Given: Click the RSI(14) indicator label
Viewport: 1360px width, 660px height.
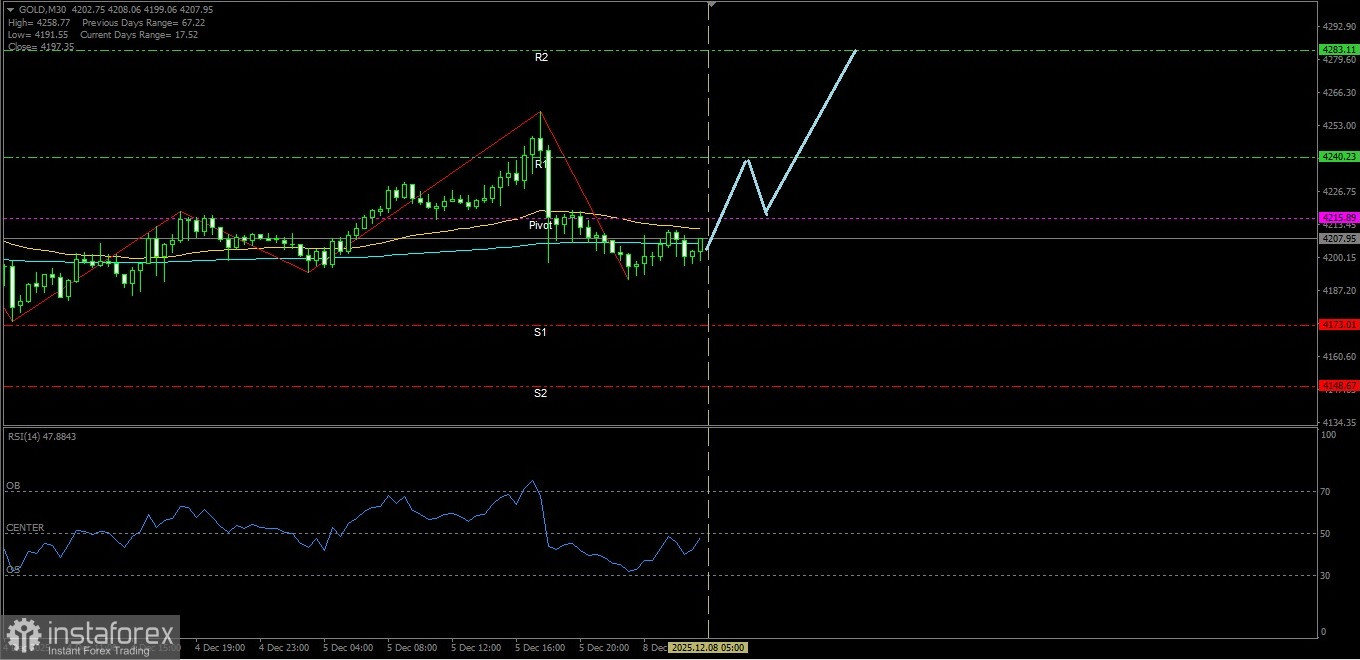Looking at the screenshot, I should point(41,436).
